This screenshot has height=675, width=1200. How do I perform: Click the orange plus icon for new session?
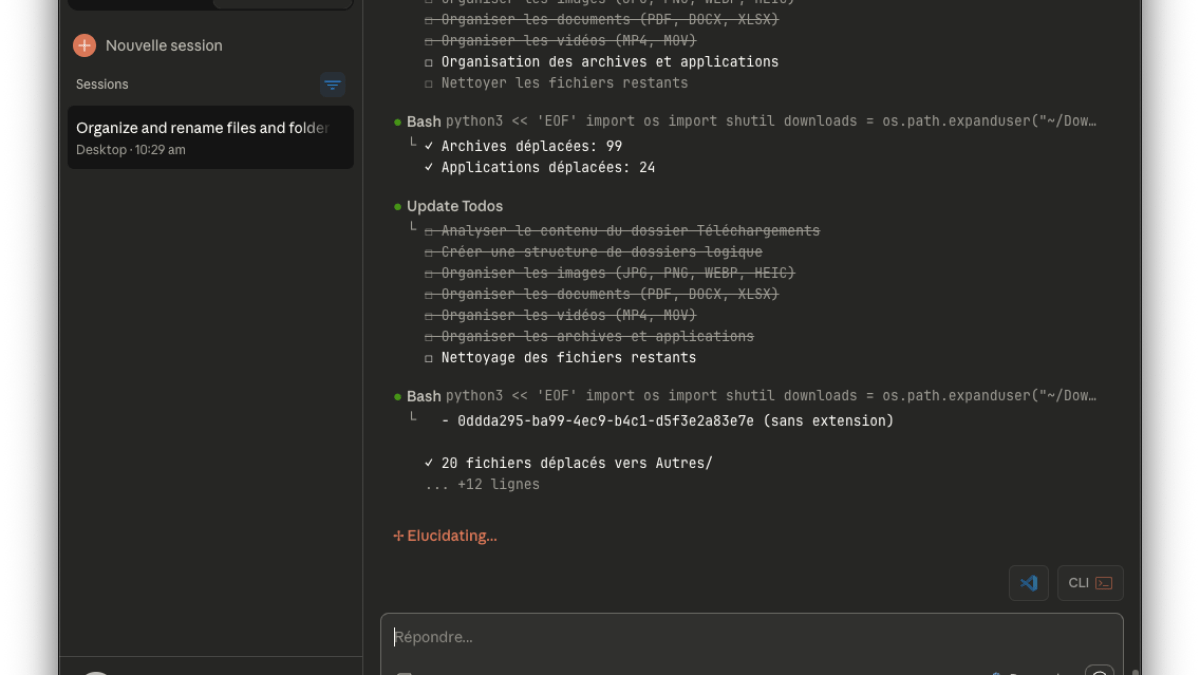click(84, 45)
